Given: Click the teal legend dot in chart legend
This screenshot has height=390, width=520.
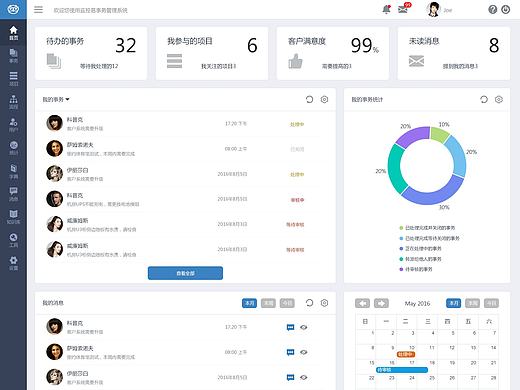Looking at the screenshot, I should (x=401, y=259).
